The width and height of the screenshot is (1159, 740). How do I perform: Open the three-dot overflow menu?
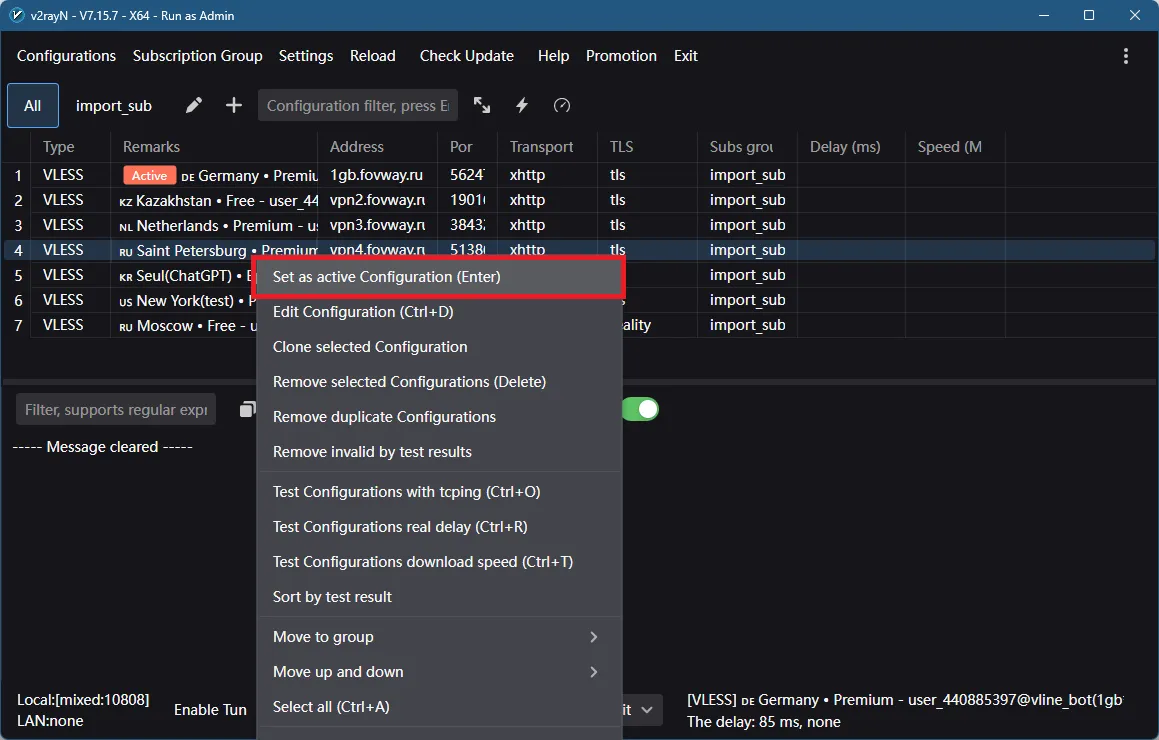click(1126, 56)
